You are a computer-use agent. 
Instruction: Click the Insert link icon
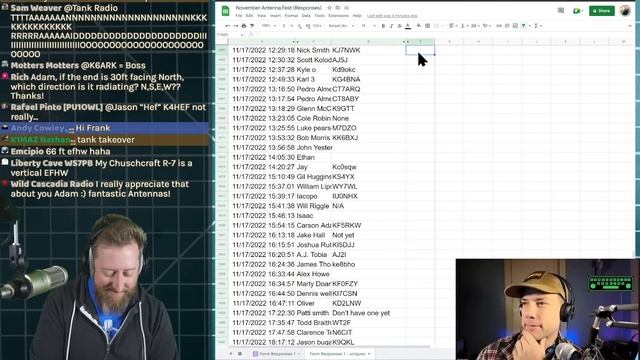(499, 26)
